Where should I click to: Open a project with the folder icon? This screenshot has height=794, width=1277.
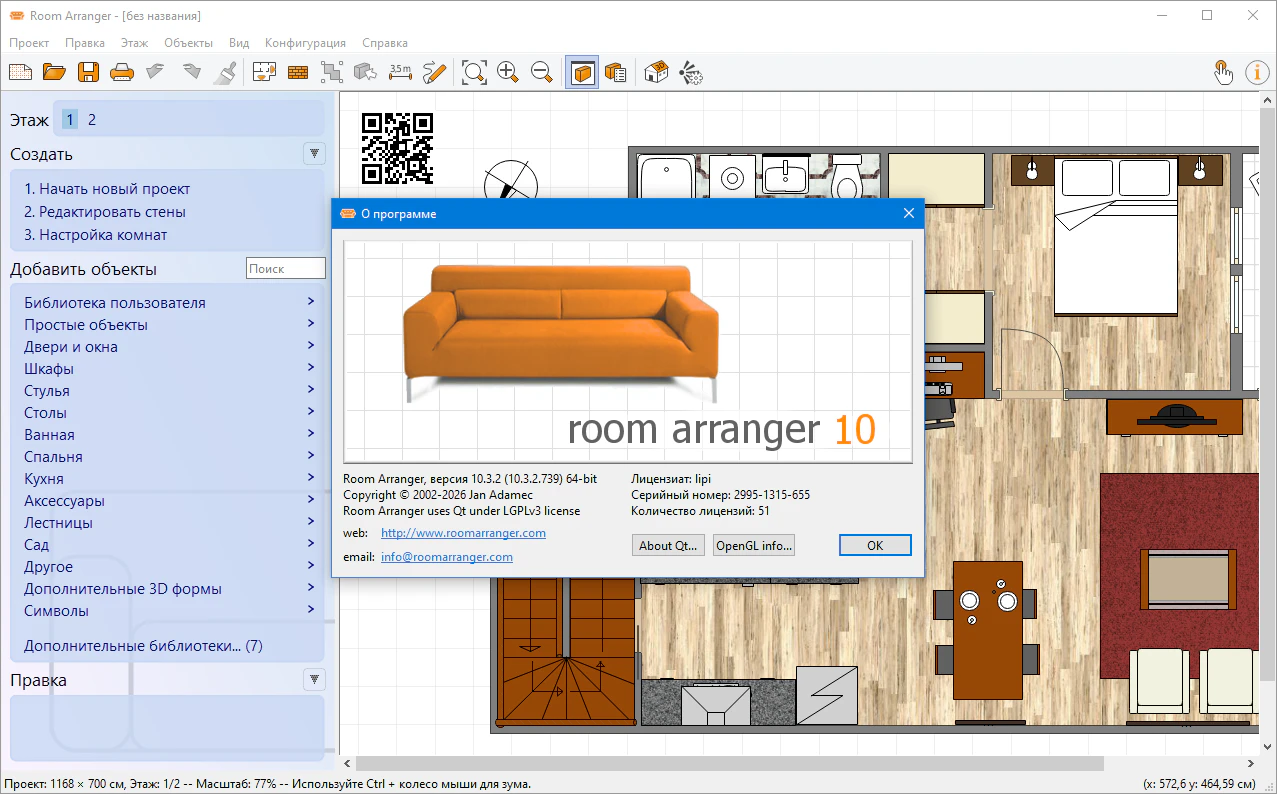pos(54,72)
